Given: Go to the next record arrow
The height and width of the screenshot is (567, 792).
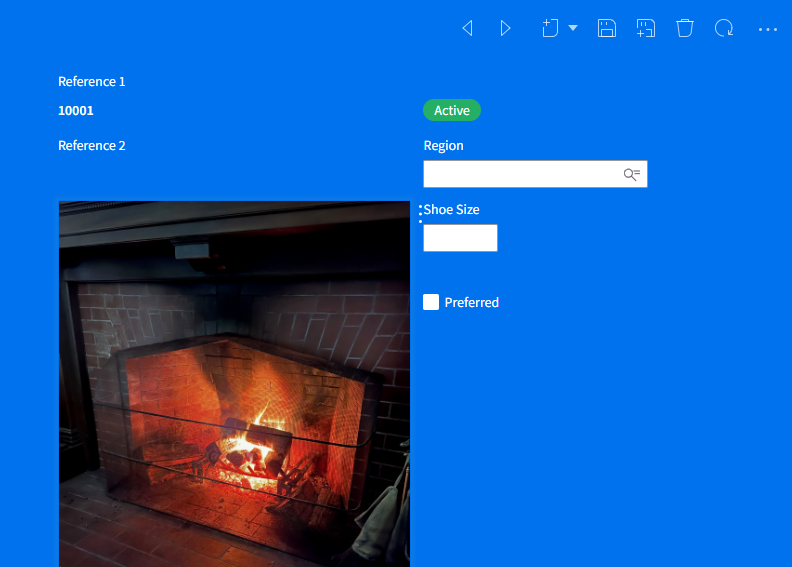Looking at the screenshot, I should tap(505, 28).
